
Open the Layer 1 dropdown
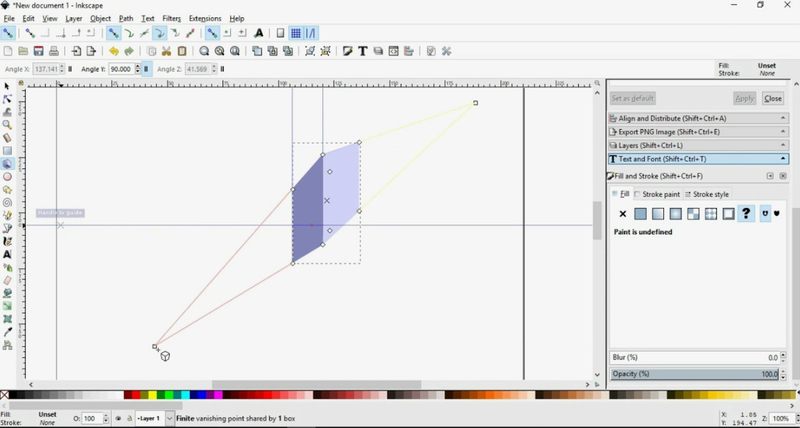click(170, 418)
